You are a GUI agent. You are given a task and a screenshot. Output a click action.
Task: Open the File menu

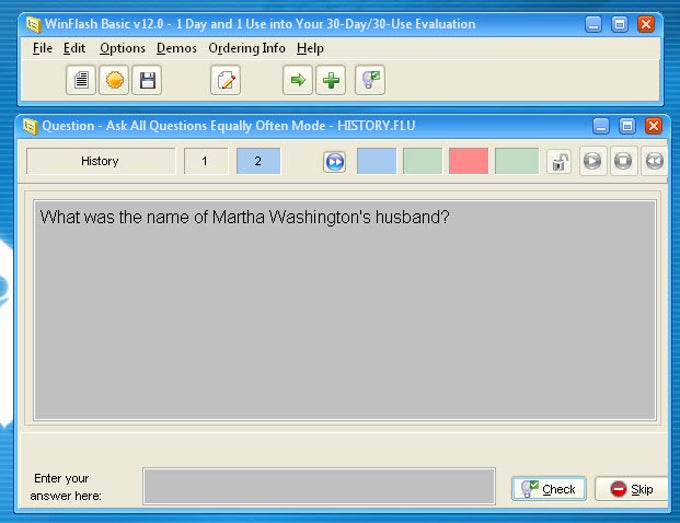click(42, 48)
